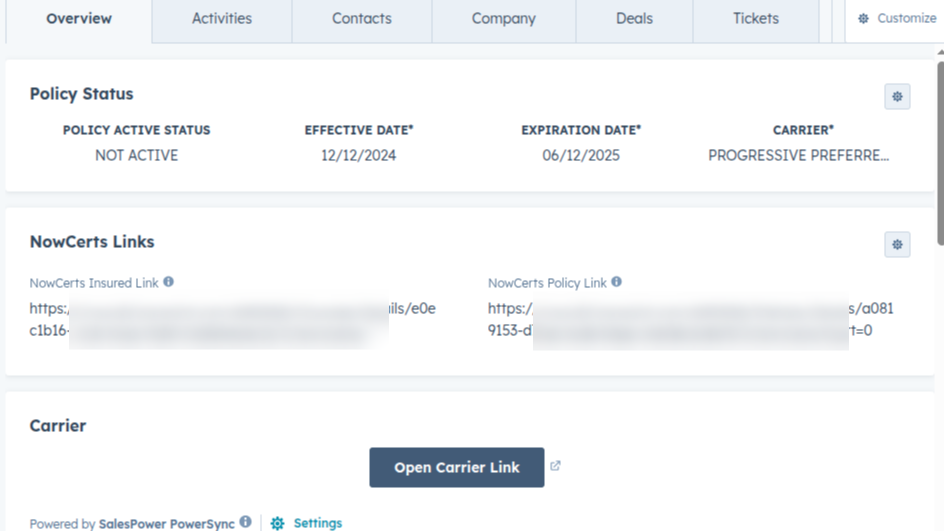Click info icon beside NowCerts Policy Link
The height and width of the screenshot is (531, 944).
(616, 282)
